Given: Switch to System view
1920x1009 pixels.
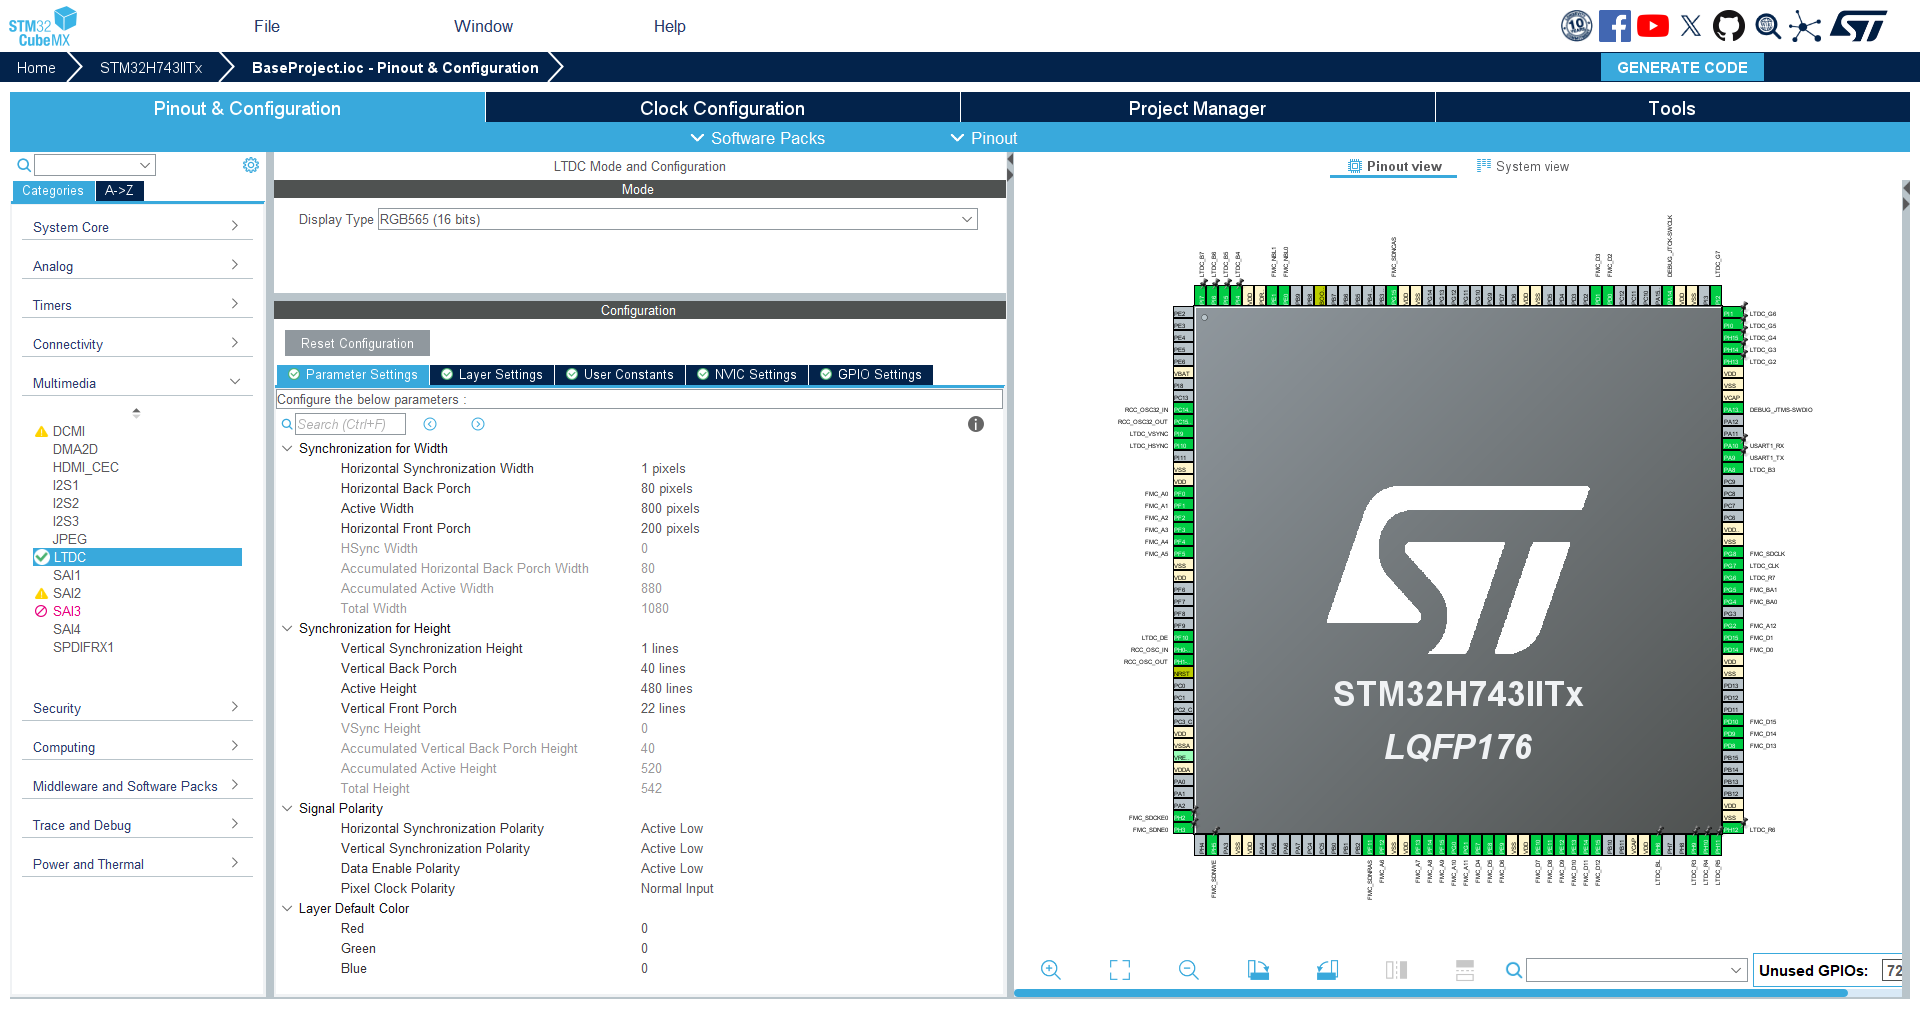Looking at the screenshot, I should point(1523,166).
